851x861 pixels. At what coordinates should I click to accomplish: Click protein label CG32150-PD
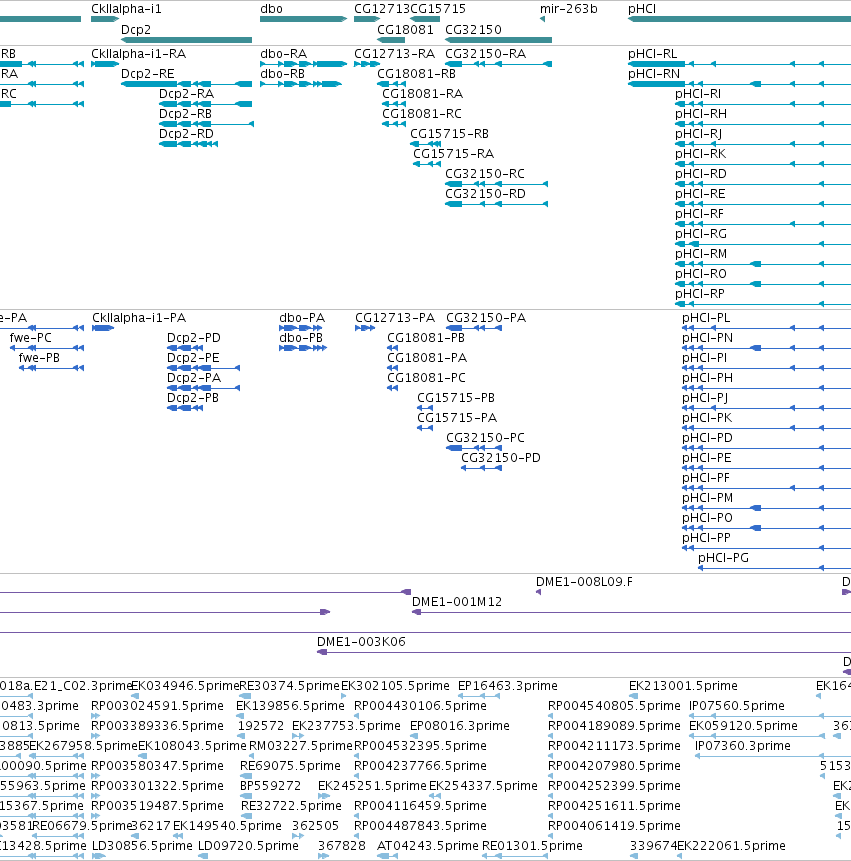point(501,458)
